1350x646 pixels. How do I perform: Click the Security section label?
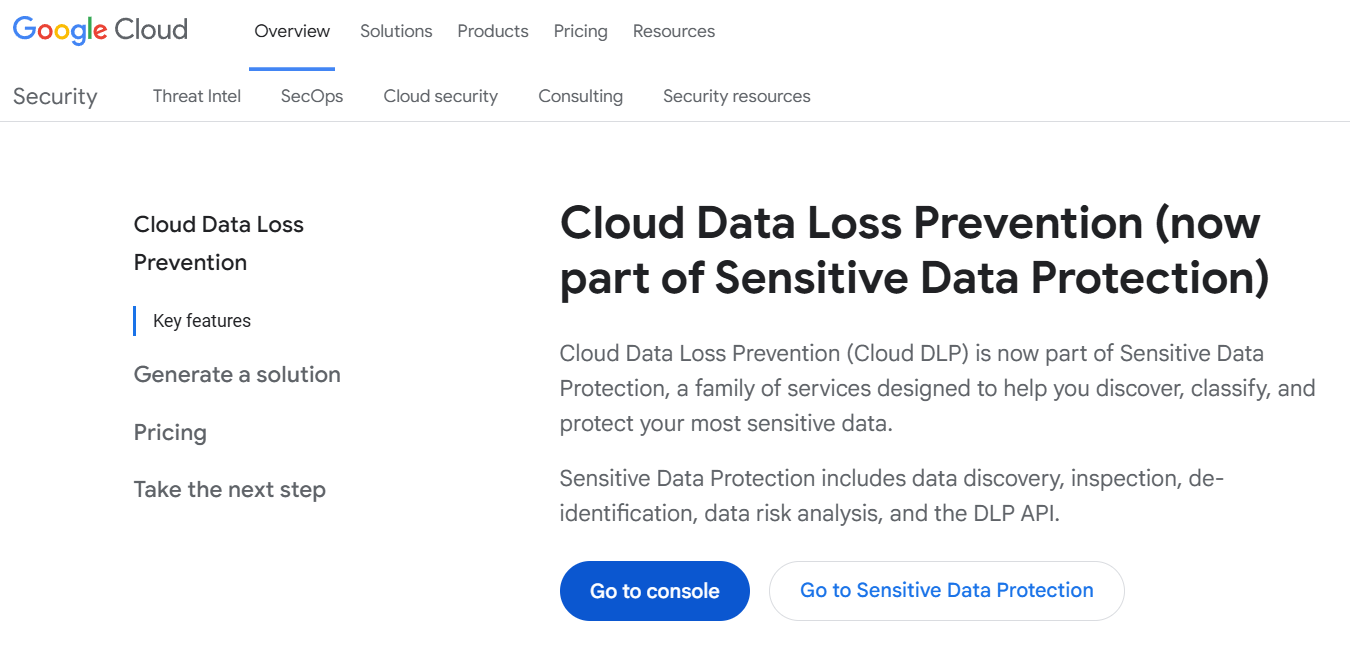pyautogui.click(x=55, y=96)
